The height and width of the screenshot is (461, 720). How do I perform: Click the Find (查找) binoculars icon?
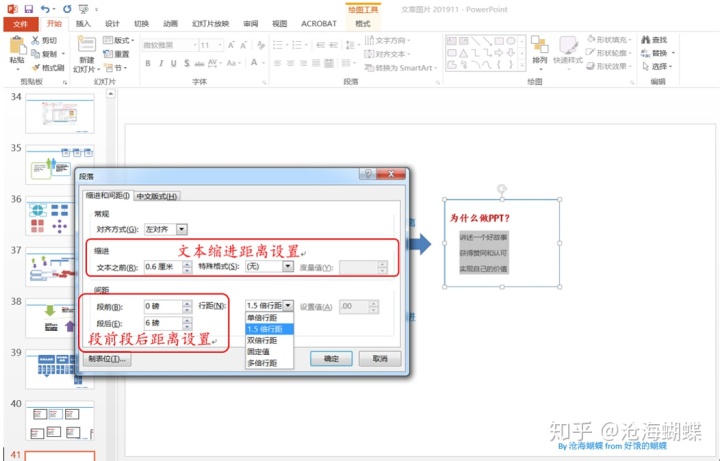point(645,39)
